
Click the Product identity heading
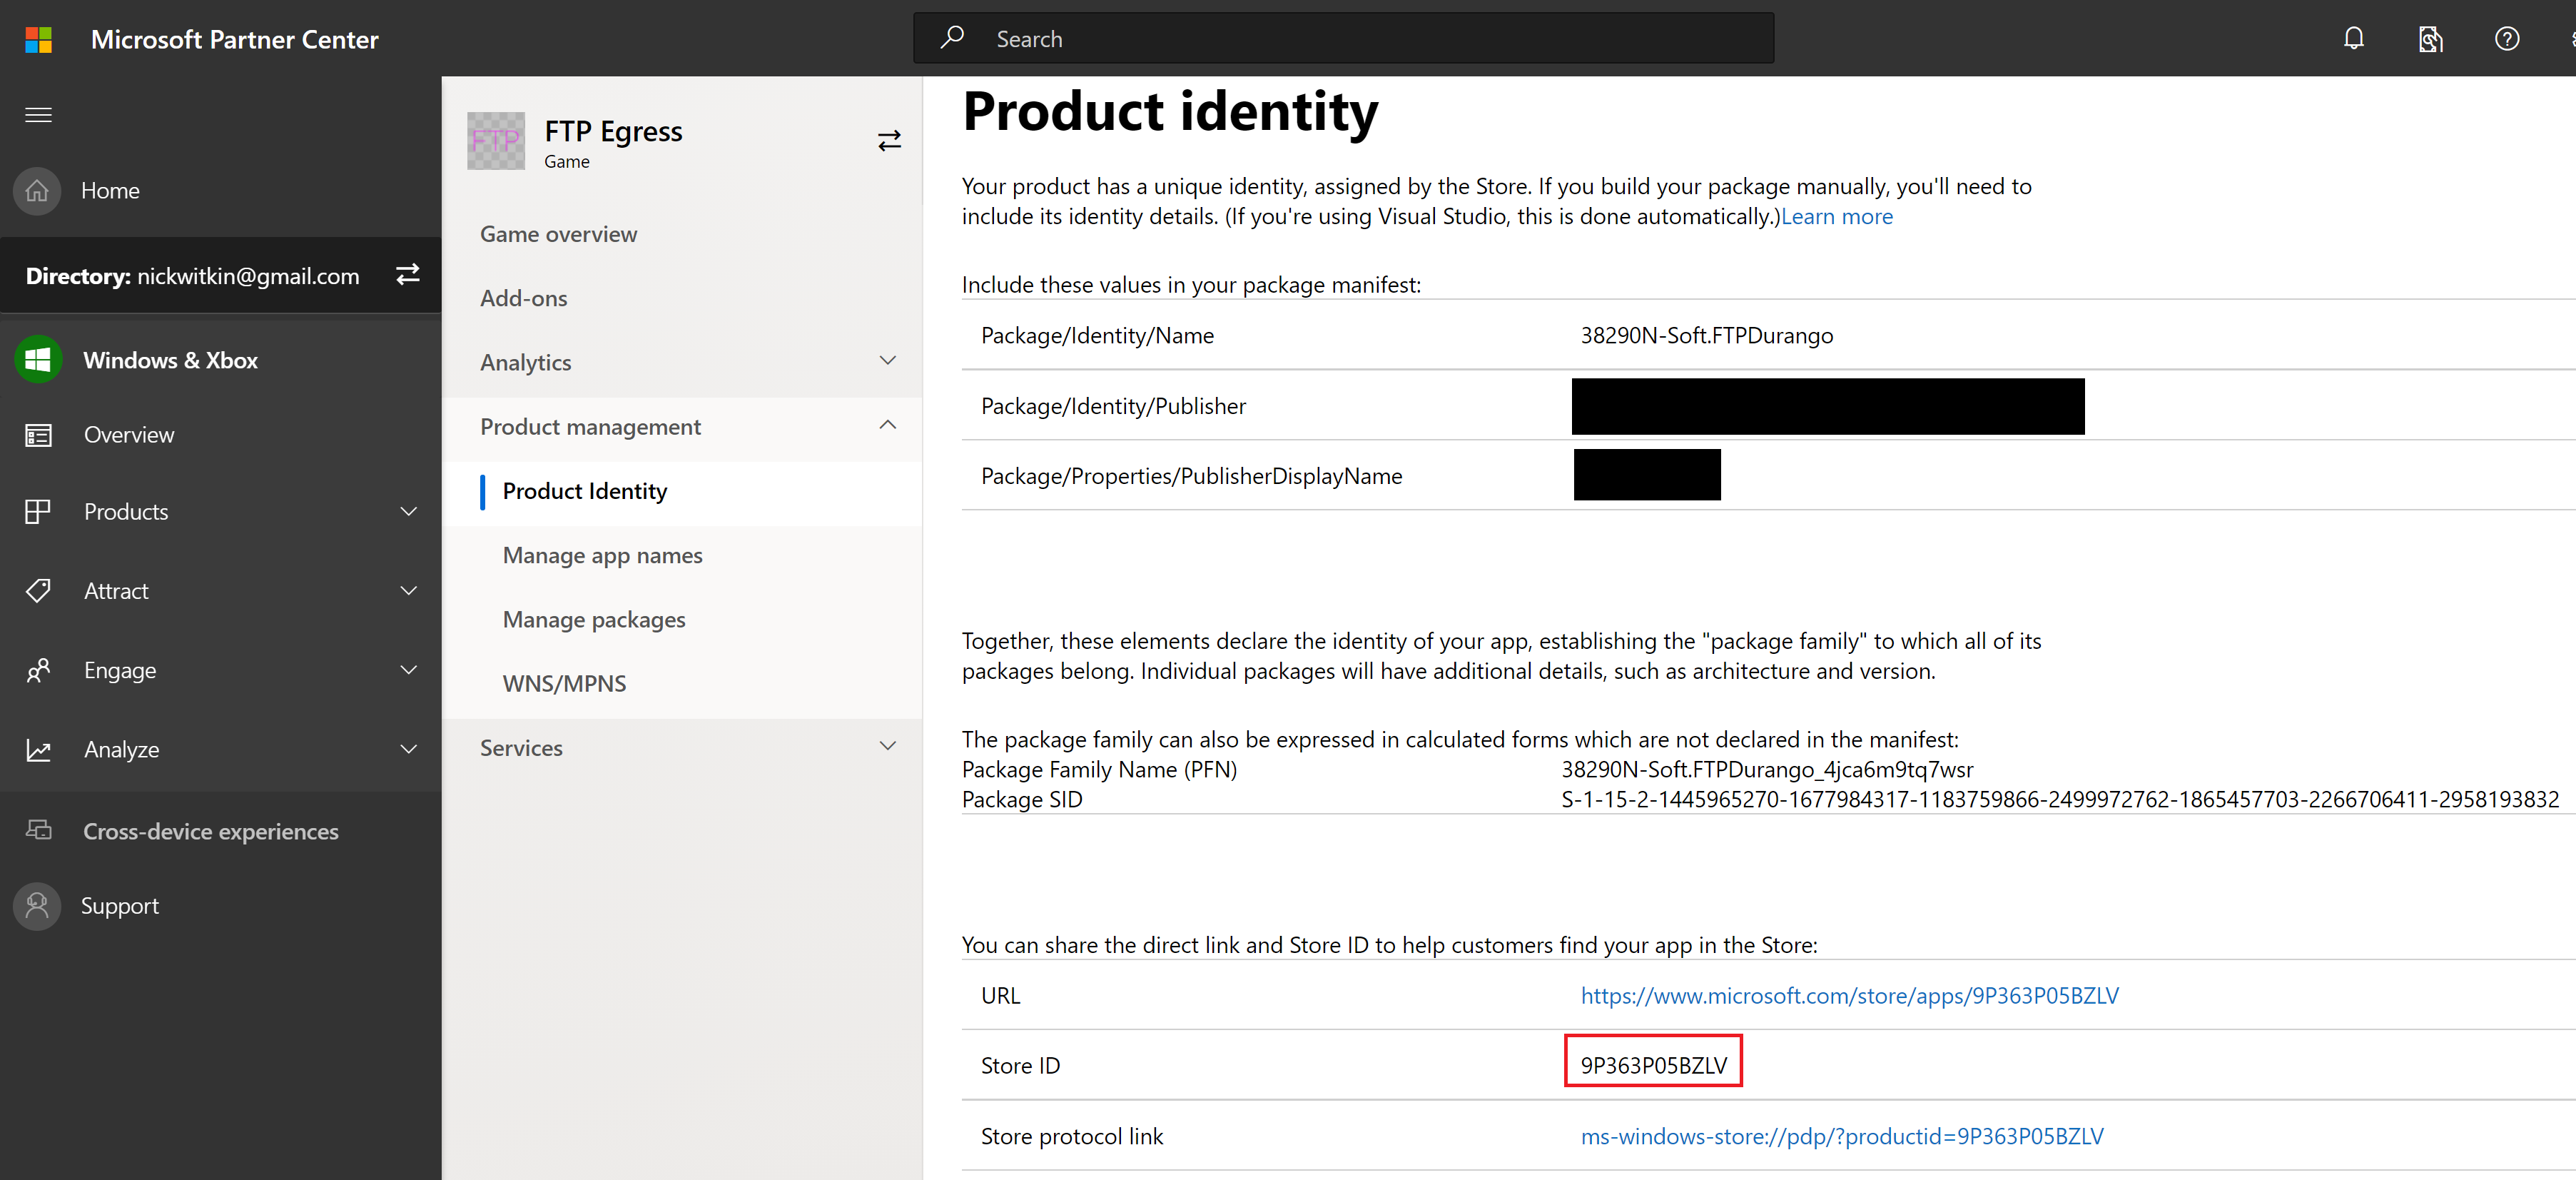1170,111
